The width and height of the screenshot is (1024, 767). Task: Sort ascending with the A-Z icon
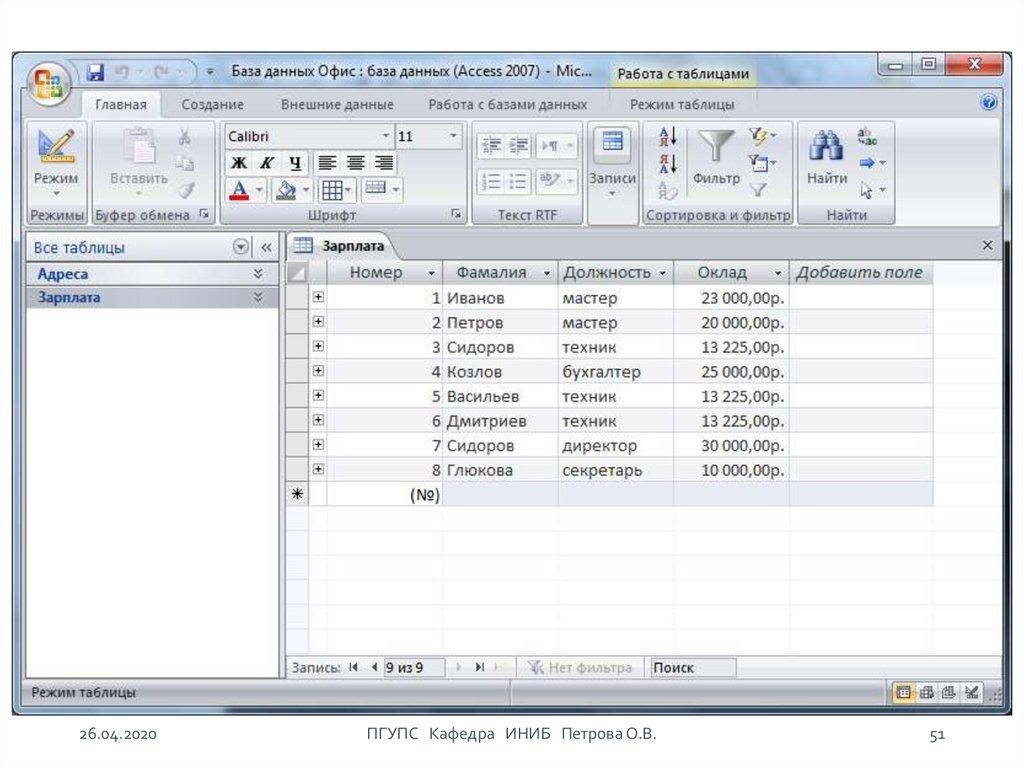click(669, 137)
